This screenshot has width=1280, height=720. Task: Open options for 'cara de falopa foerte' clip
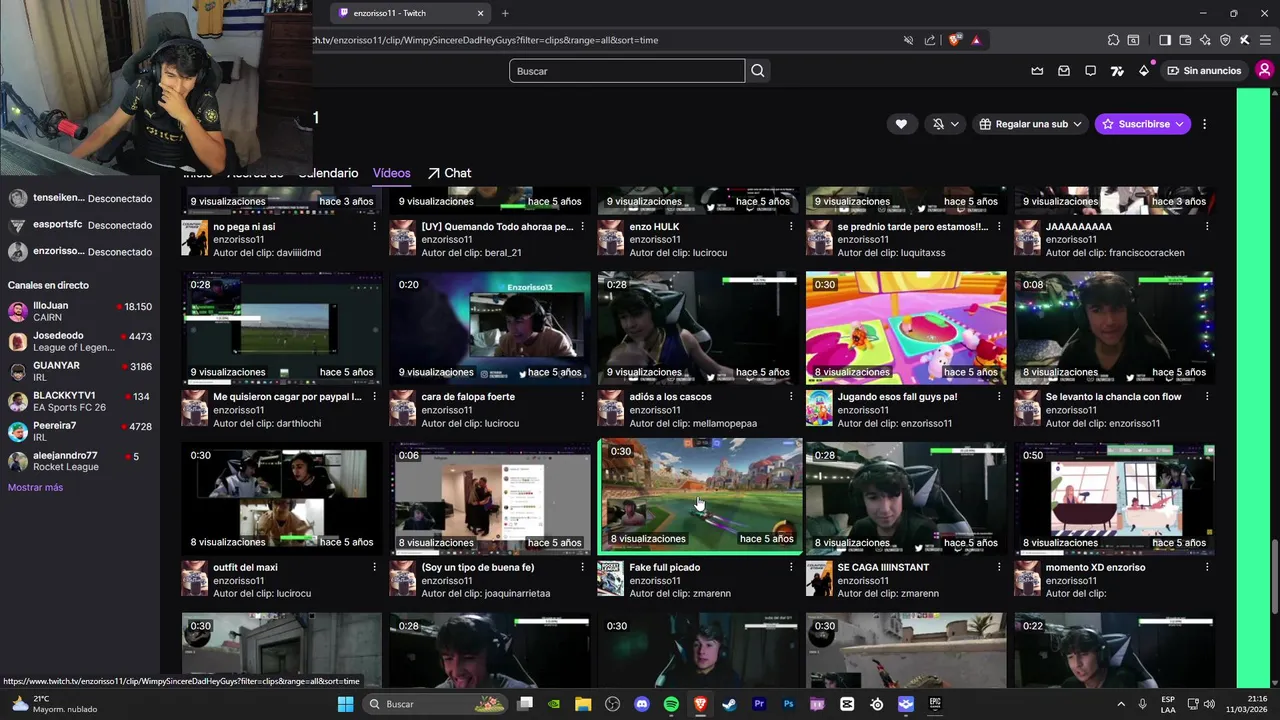583,397
